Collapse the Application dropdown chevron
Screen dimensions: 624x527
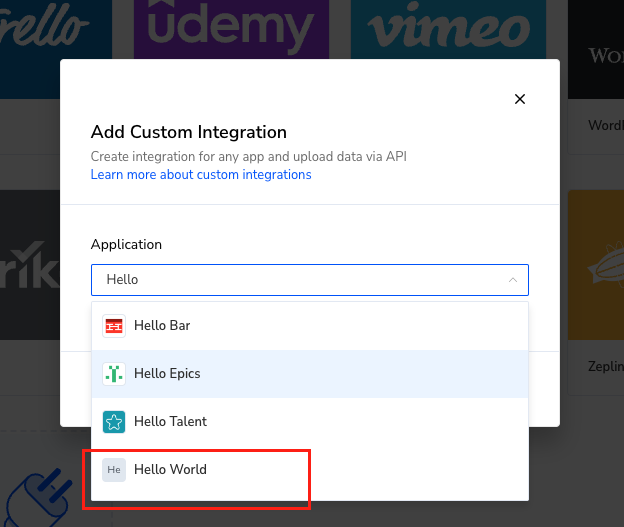(513, 280)
